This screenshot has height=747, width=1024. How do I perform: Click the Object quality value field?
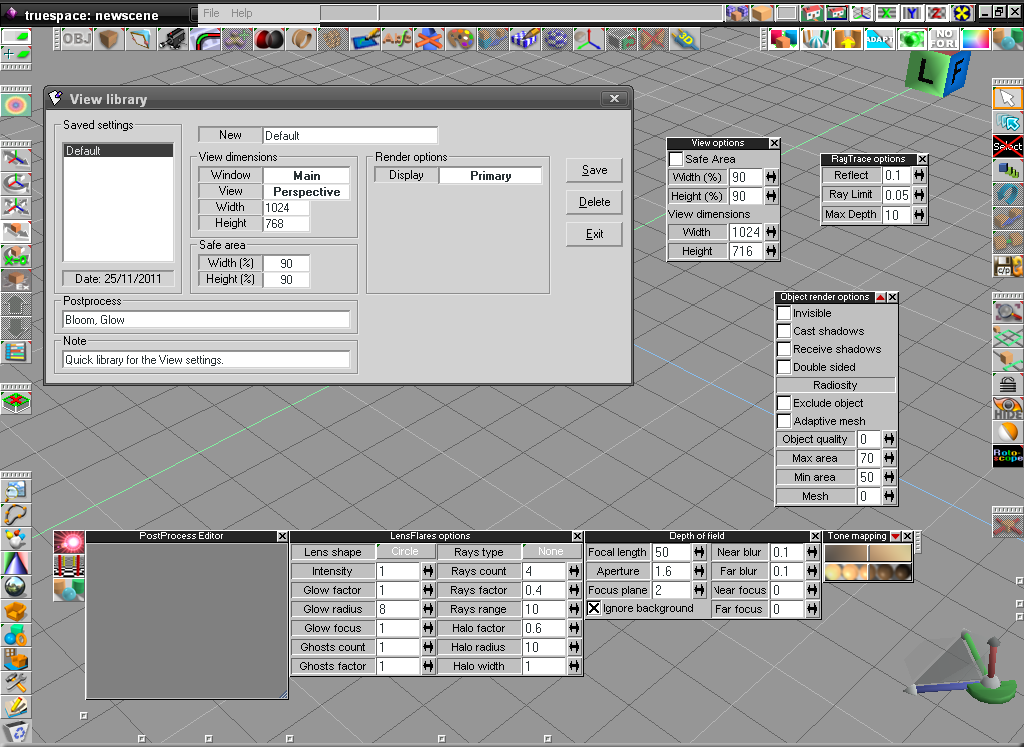(x=868, y=439)
